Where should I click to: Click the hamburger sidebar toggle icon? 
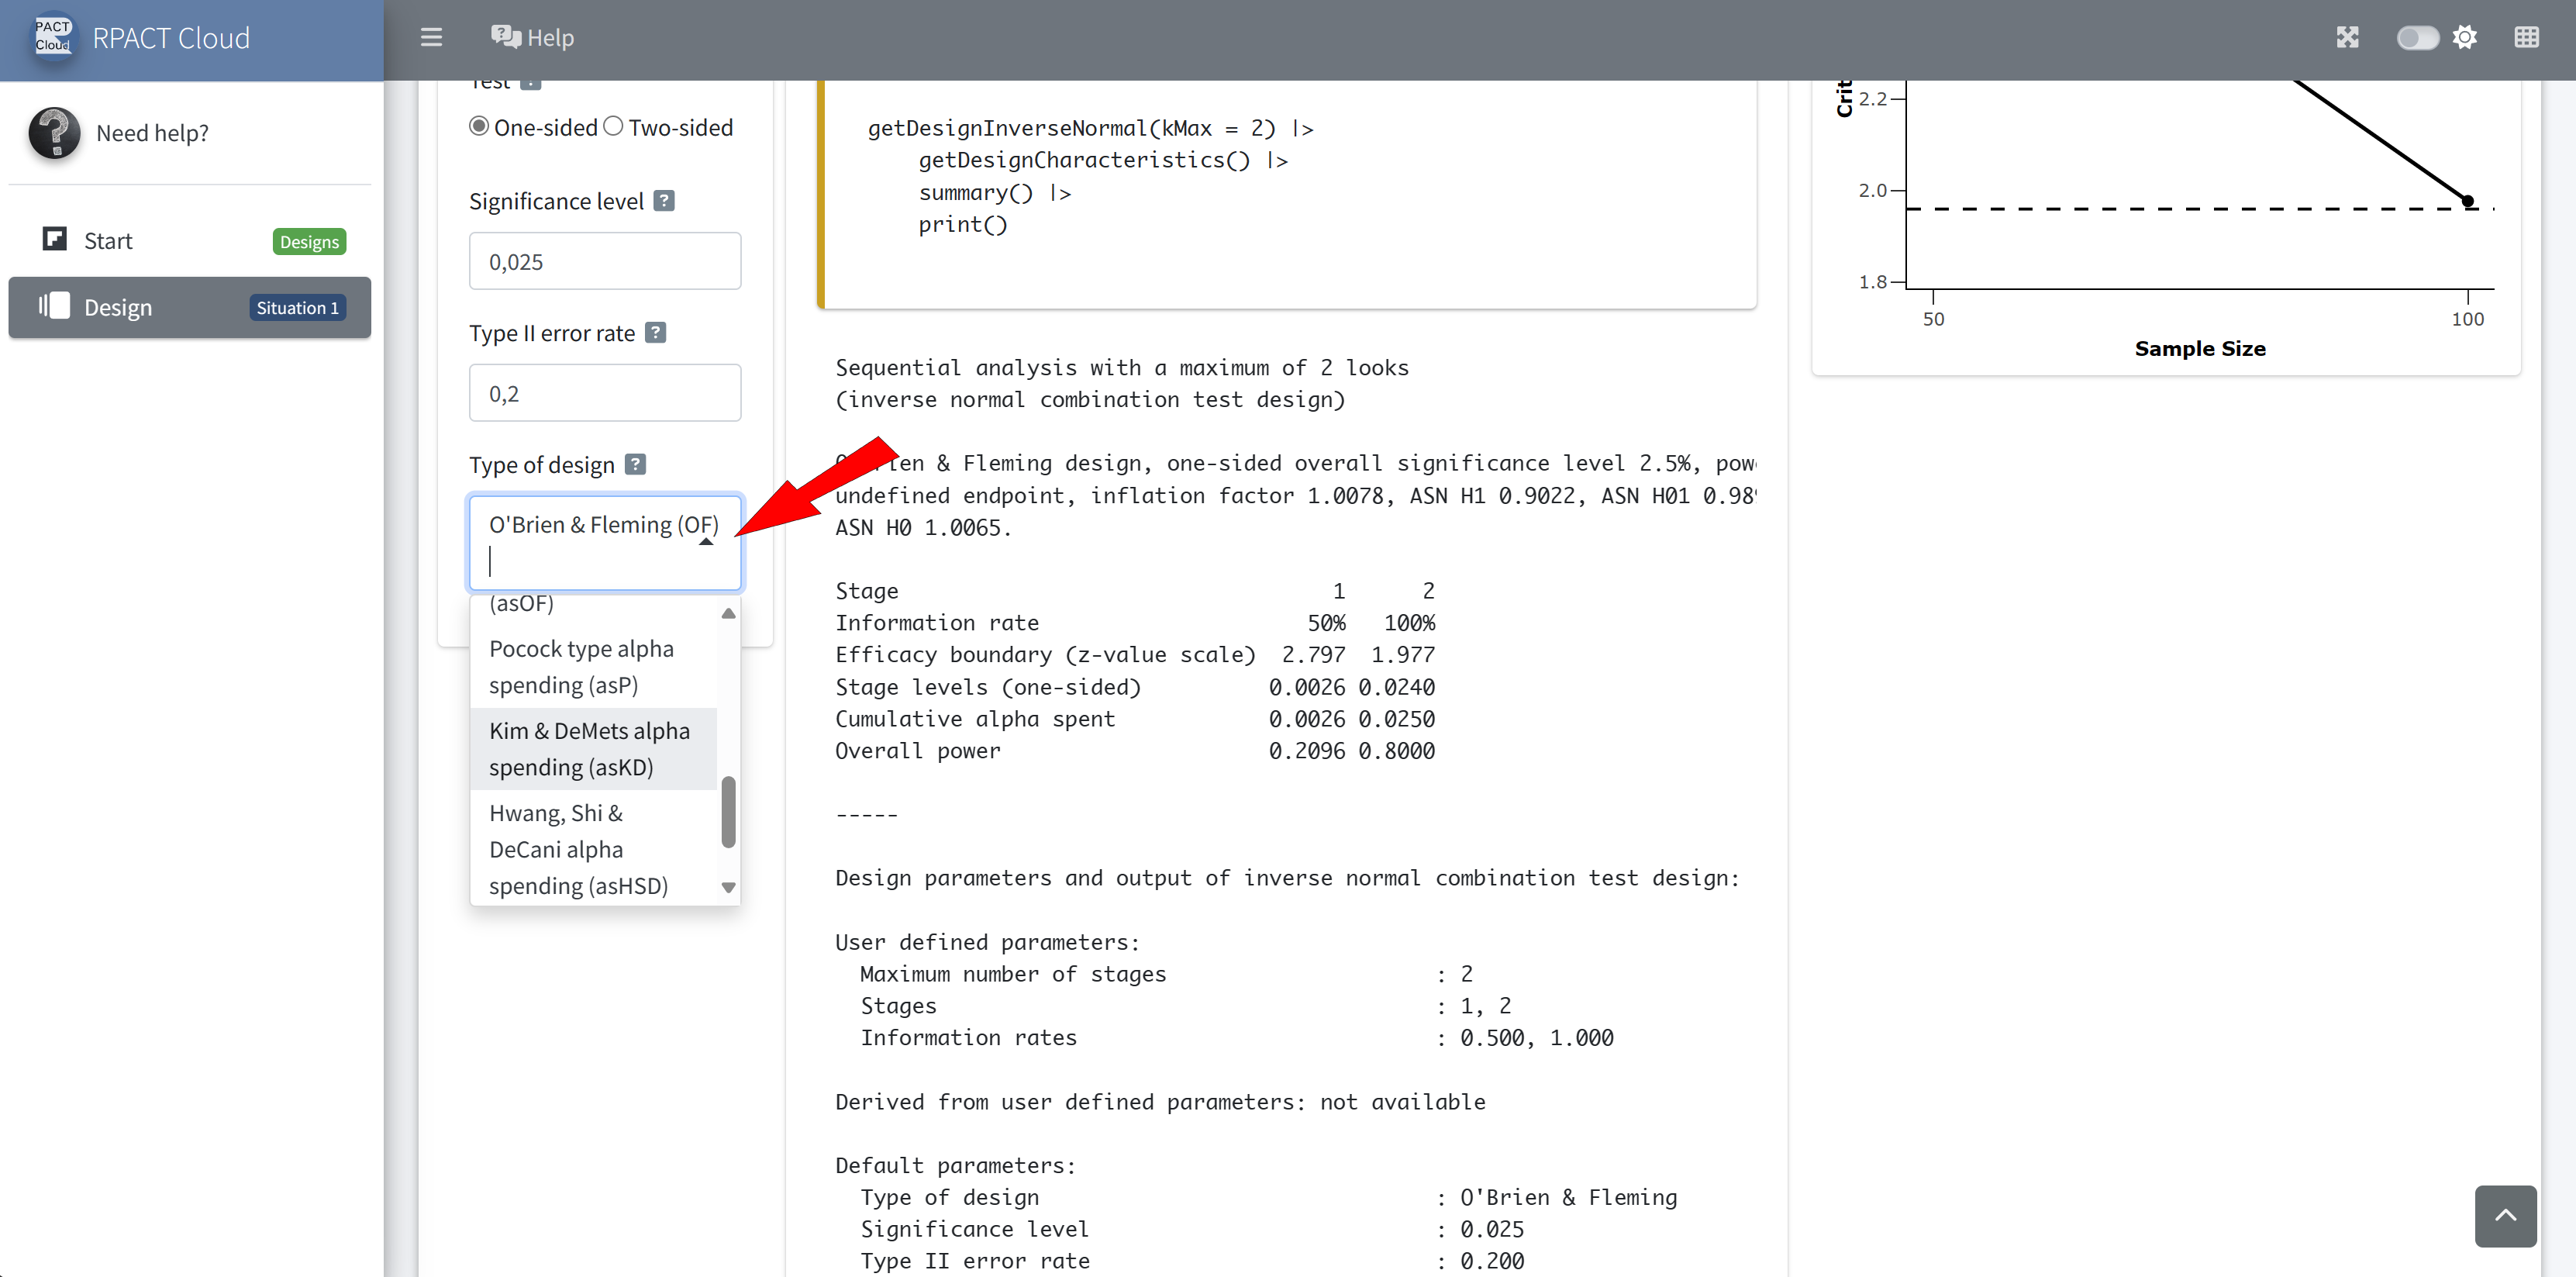coord(431,38)
